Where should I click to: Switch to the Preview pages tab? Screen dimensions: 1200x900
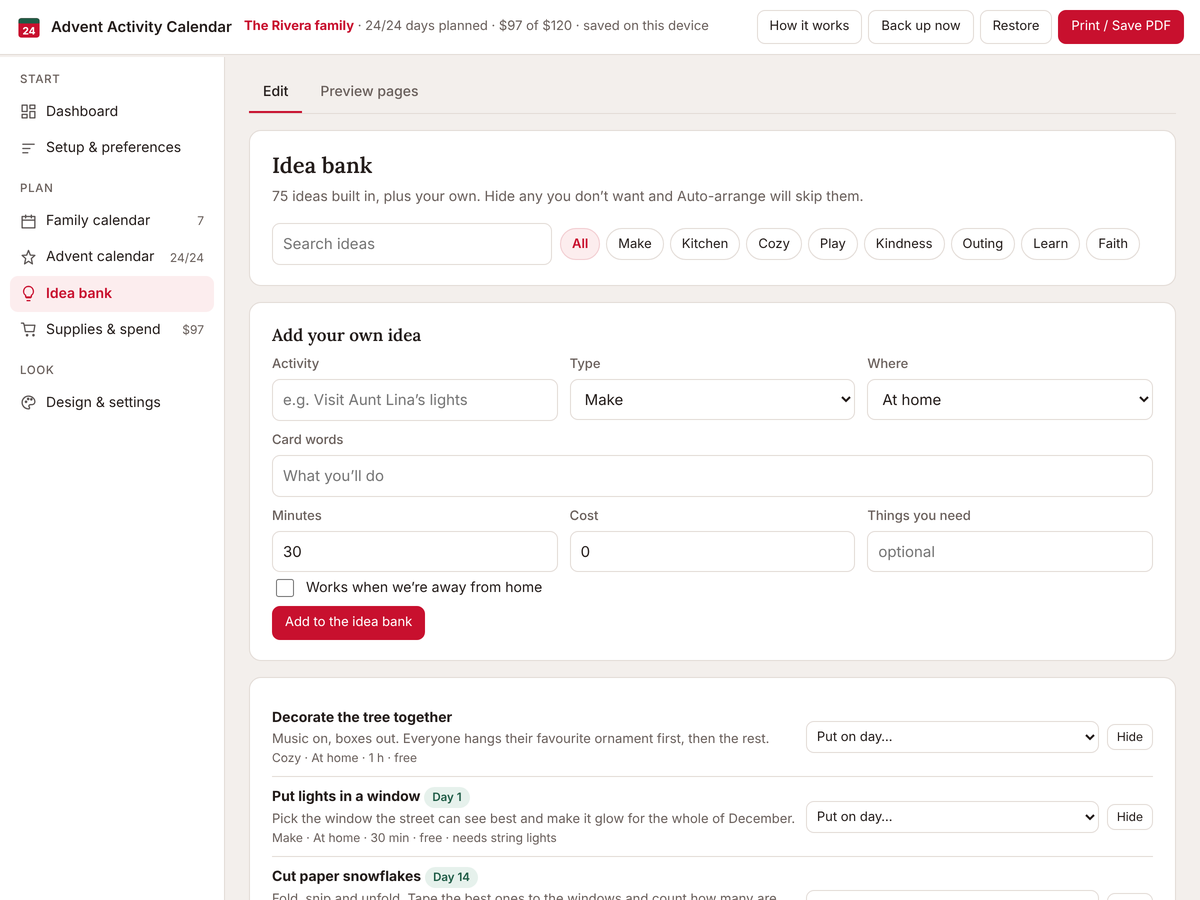[x=369, y=91]
